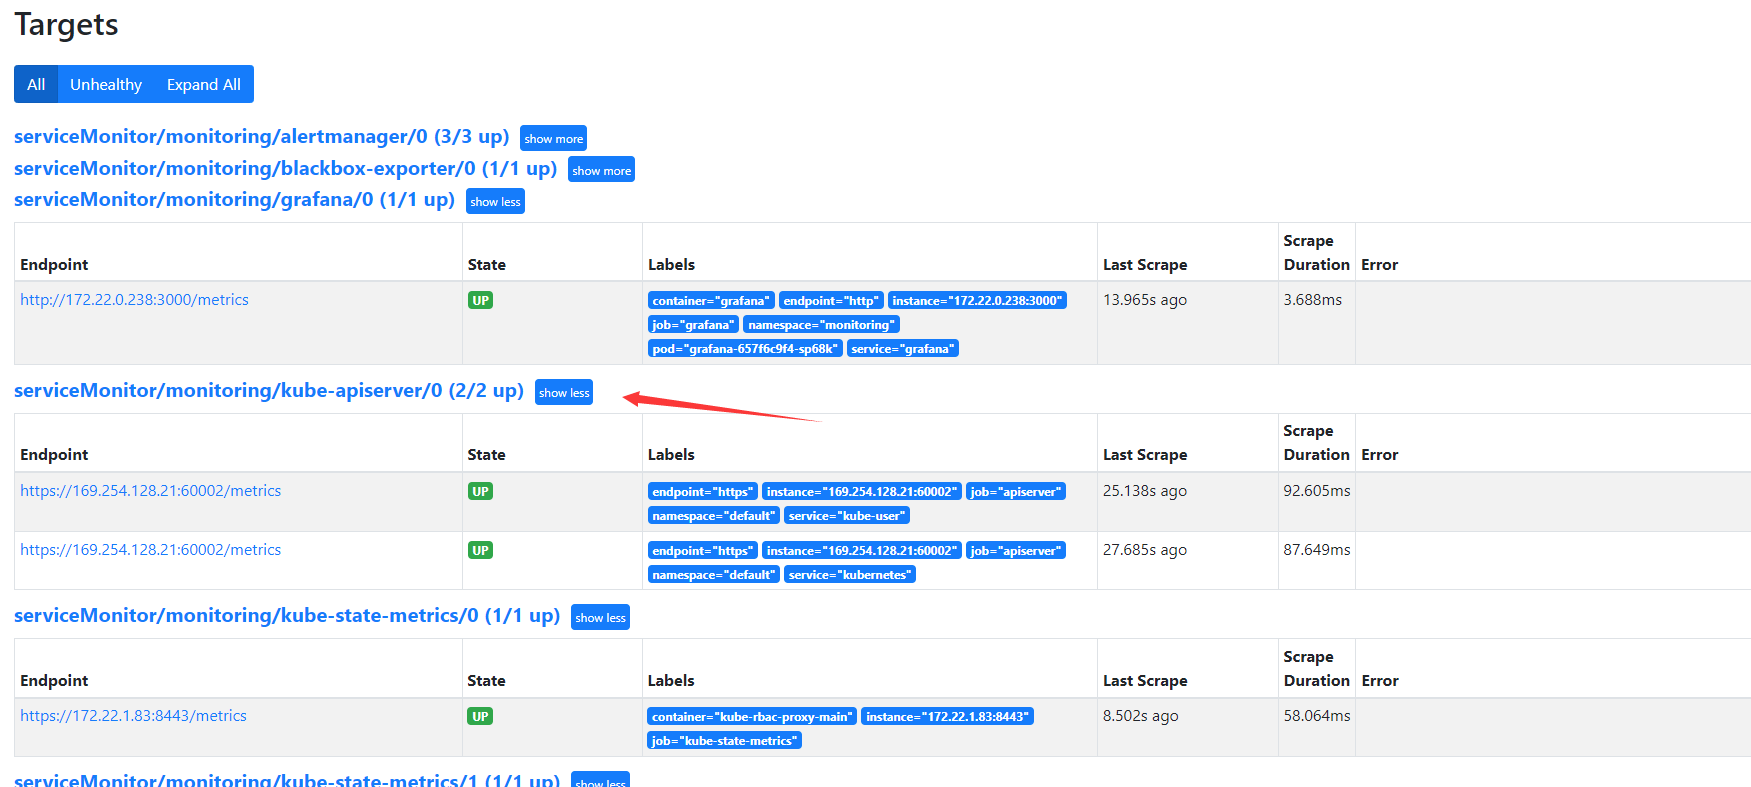Collapse kube-apiserver/0 targets with show less
The height and width of the screenshot is (787, 1751).
[x=564, y=393]
